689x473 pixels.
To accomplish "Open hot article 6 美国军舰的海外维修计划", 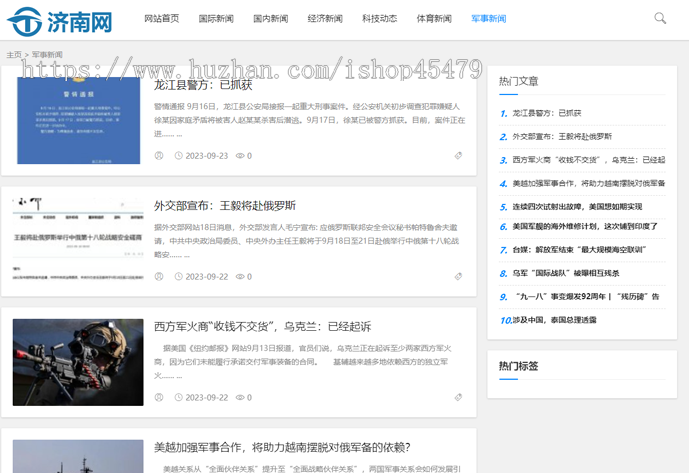I will (x=585, y=226).
